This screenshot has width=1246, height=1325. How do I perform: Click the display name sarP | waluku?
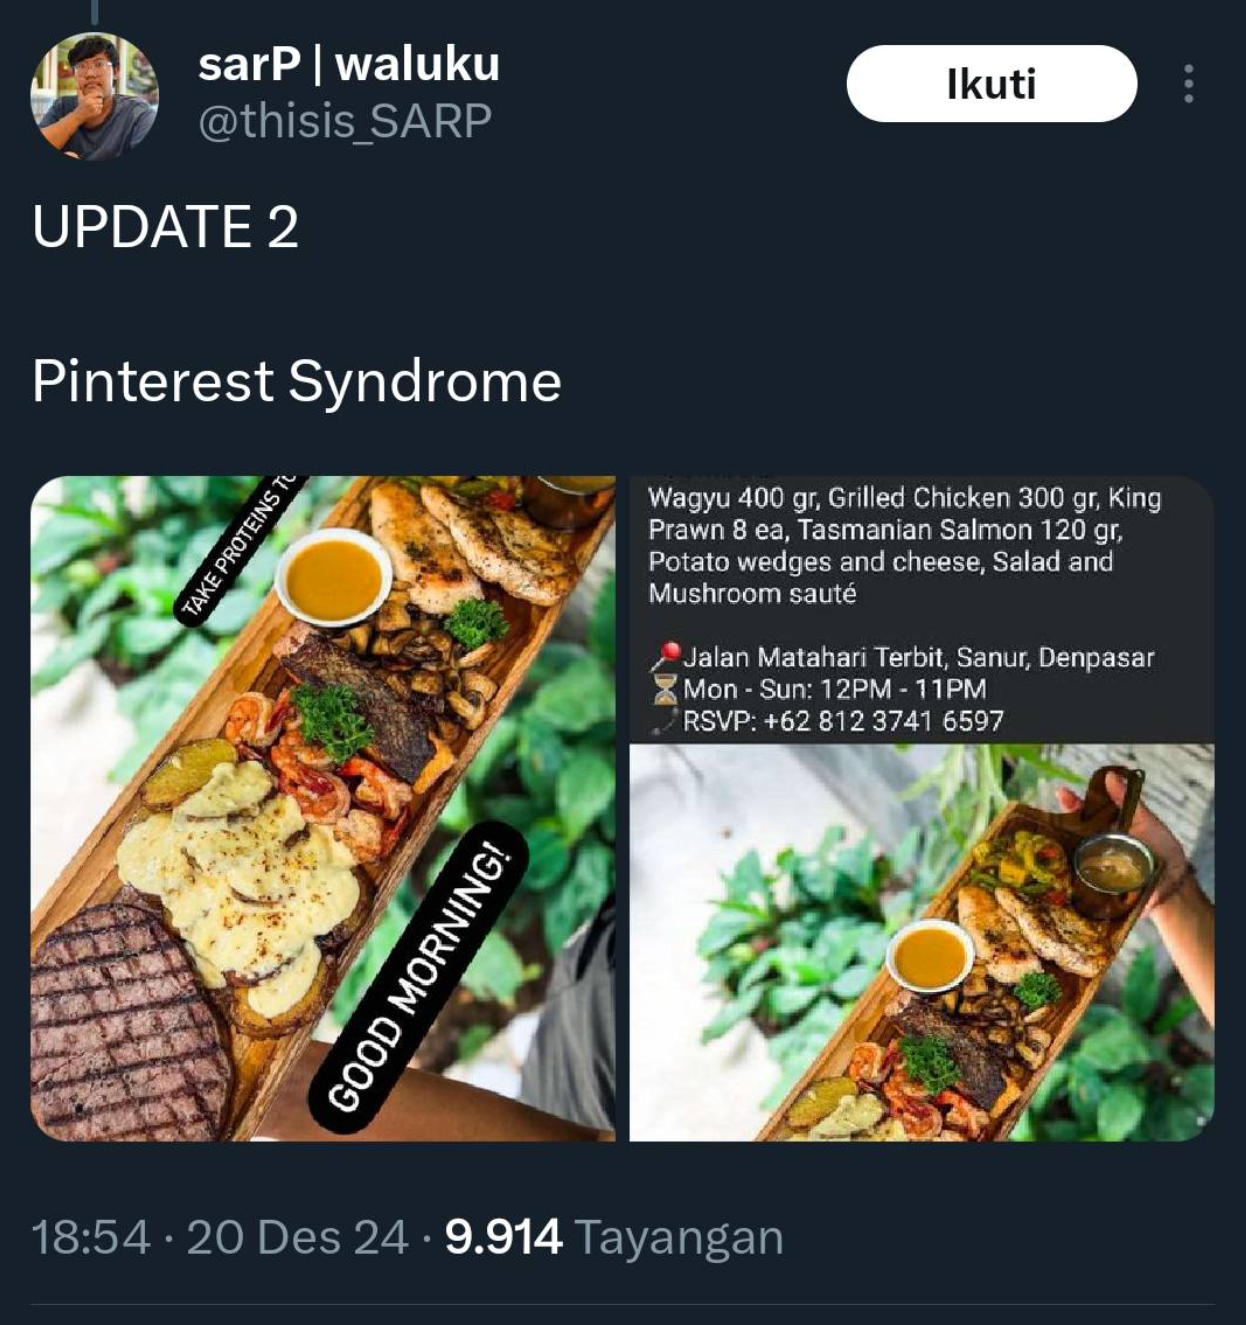click(348, 64)
